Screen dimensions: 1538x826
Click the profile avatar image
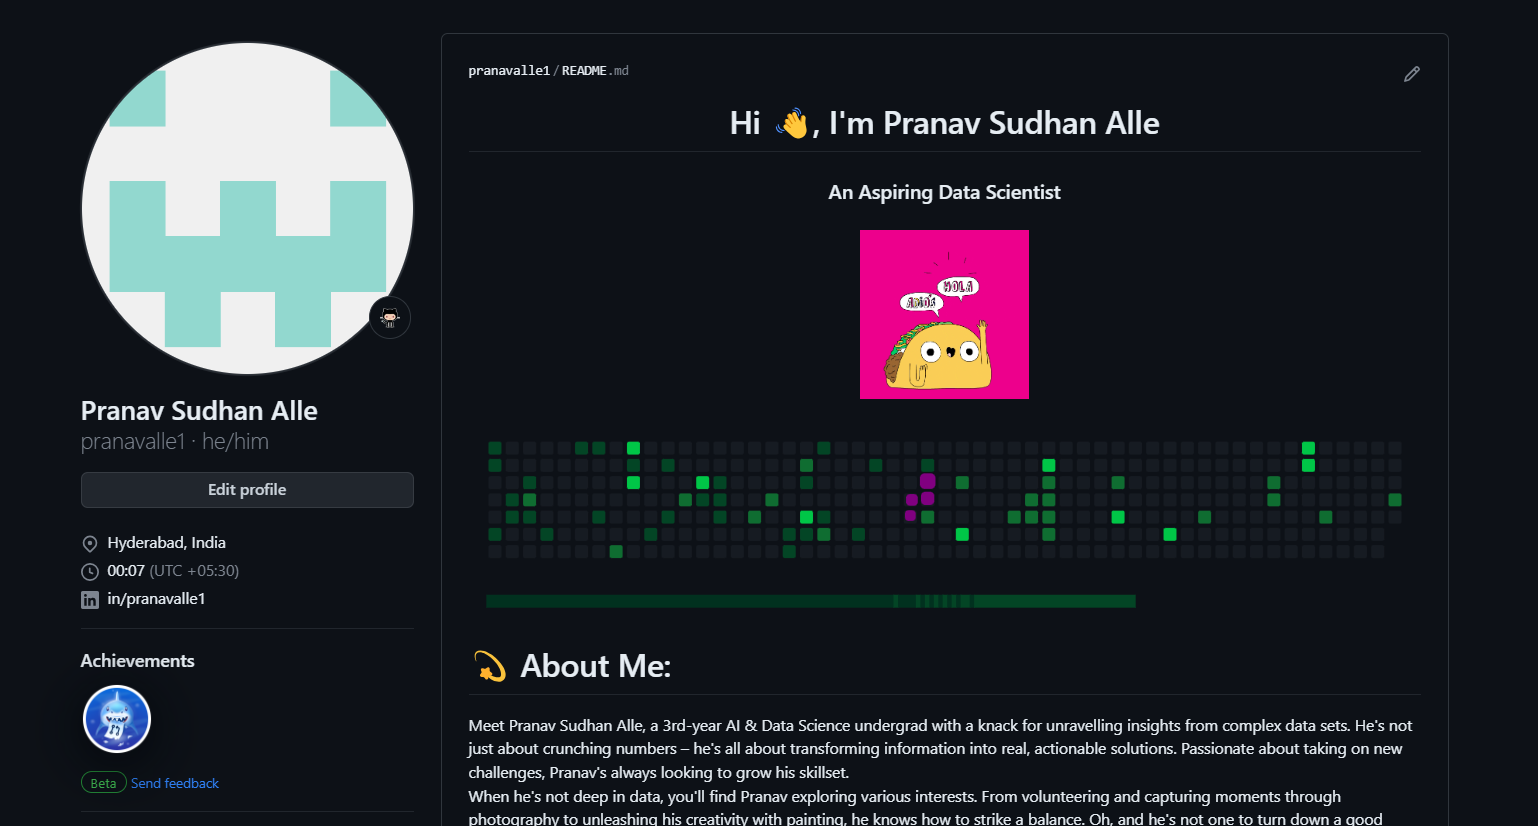pos(247,208)
